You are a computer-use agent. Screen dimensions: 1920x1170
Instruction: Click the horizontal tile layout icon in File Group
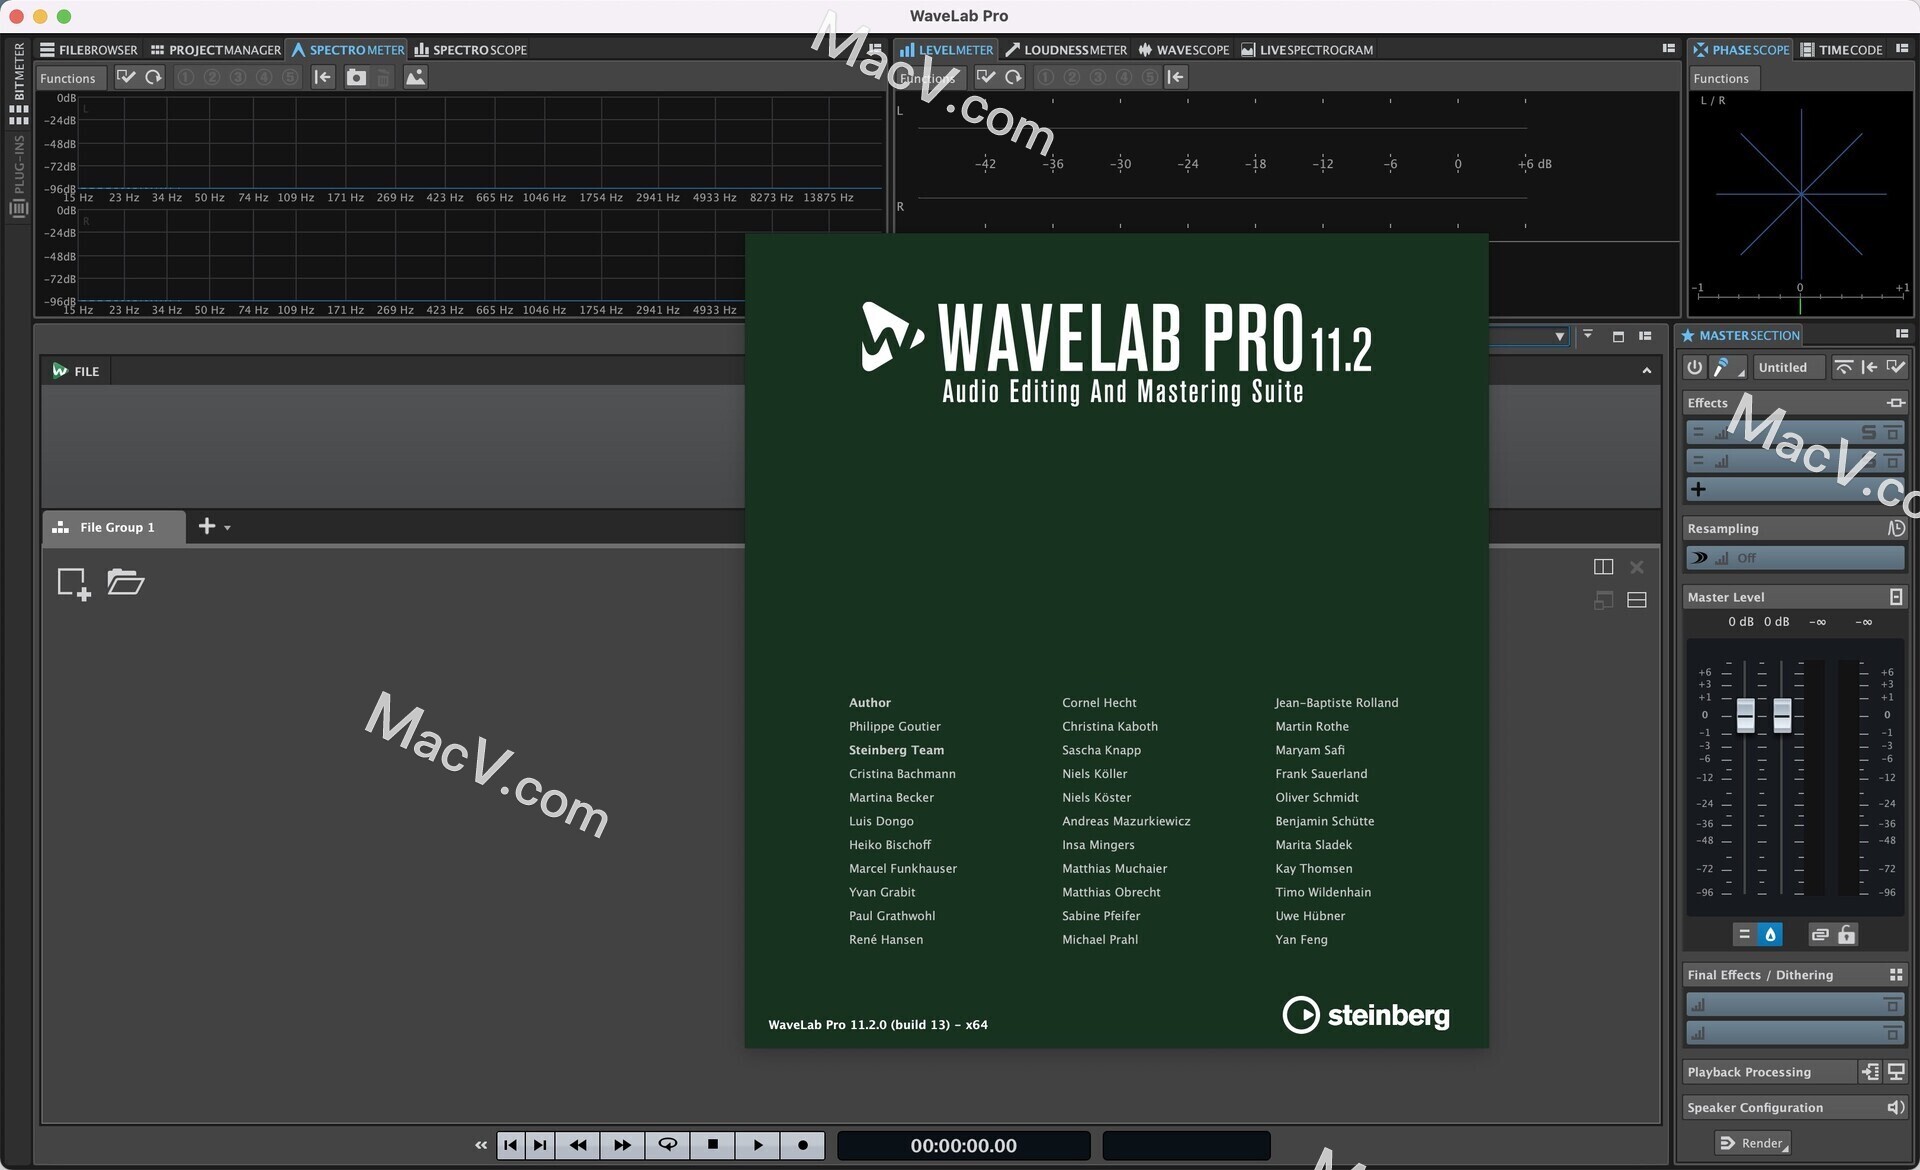[1637, 600]
